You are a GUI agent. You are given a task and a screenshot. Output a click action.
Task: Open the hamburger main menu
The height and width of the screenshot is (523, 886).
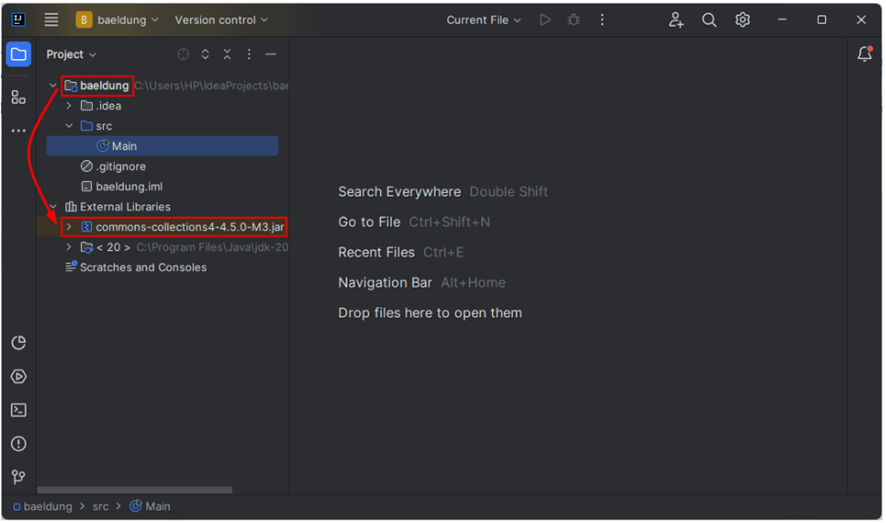click(51, 20)
